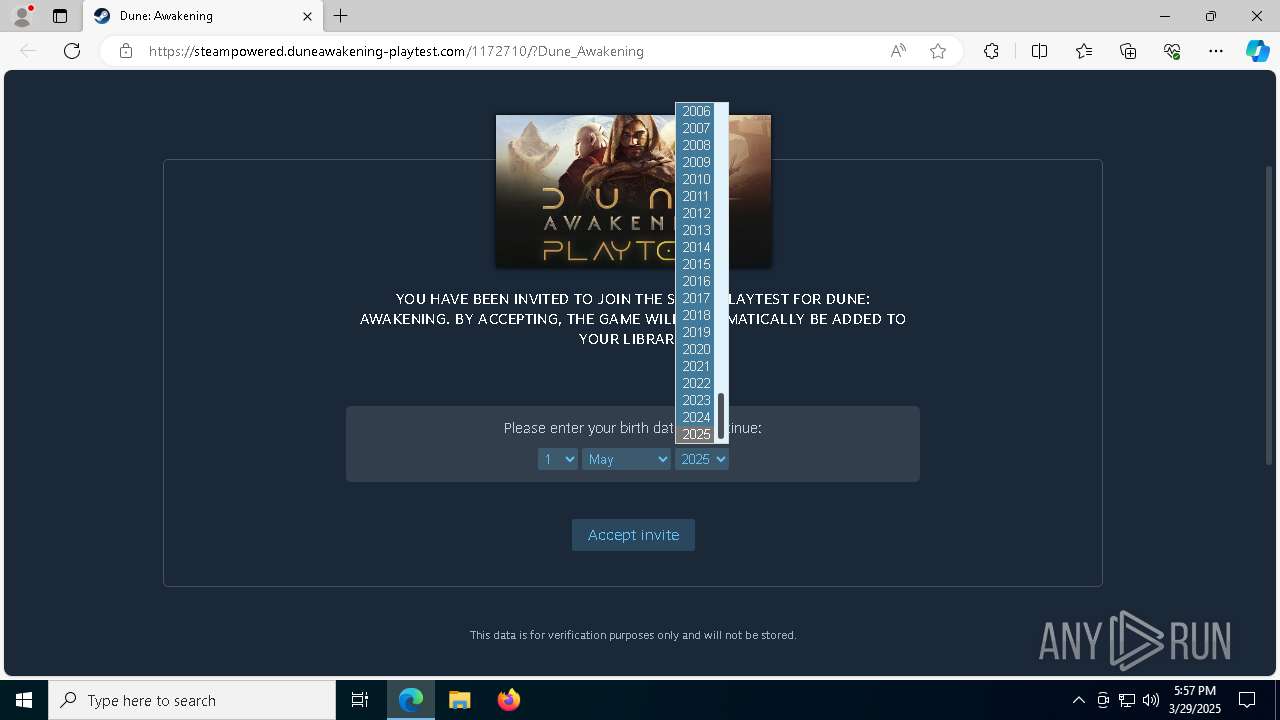Open network tray icon
Viewport: 1280px width, 720px height.
[1127, 700]
